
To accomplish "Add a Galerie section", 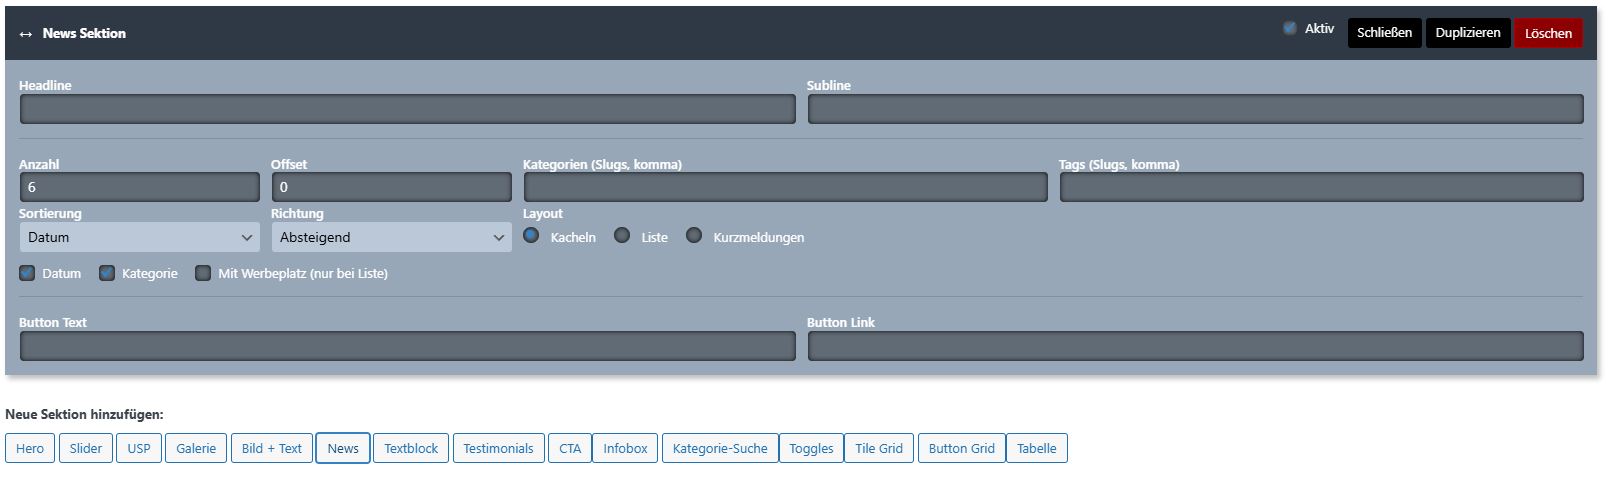I will coord(196,448).
